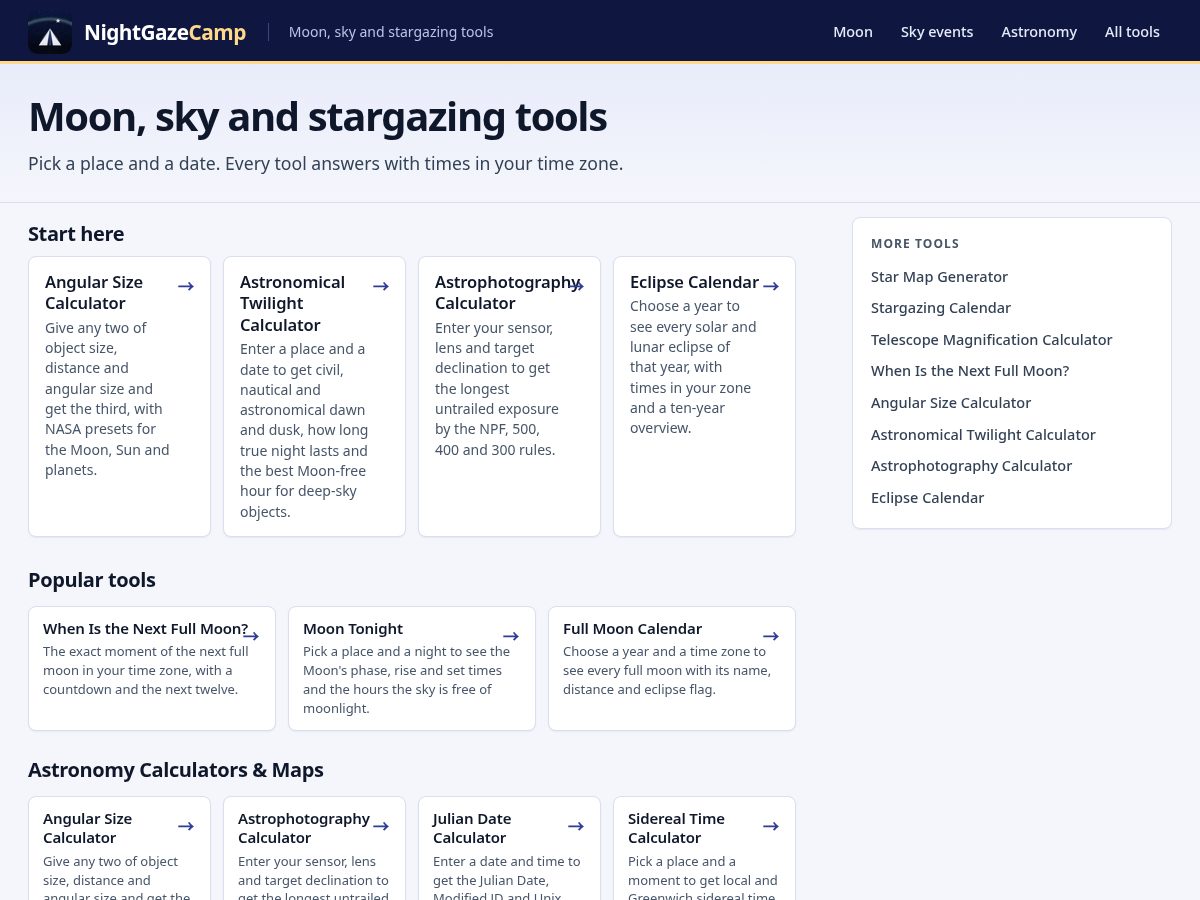
Task: Click the arrow on the Astrophotography Calculator card under Astronomy Calculators
Action: (381, 826)
